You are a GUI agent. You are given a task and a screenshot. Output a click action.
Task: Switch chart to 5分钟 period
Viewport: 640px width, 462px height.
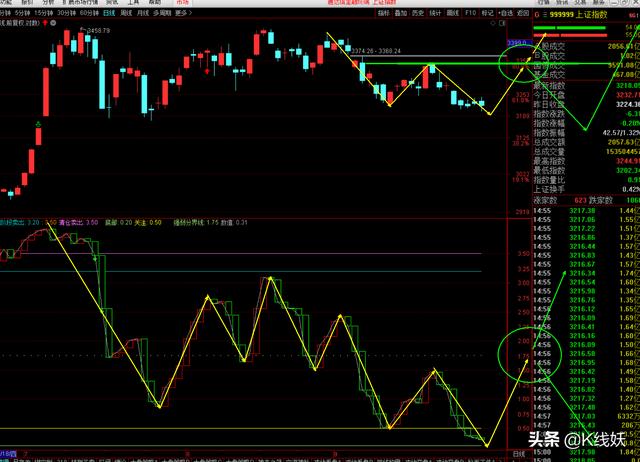22,13
